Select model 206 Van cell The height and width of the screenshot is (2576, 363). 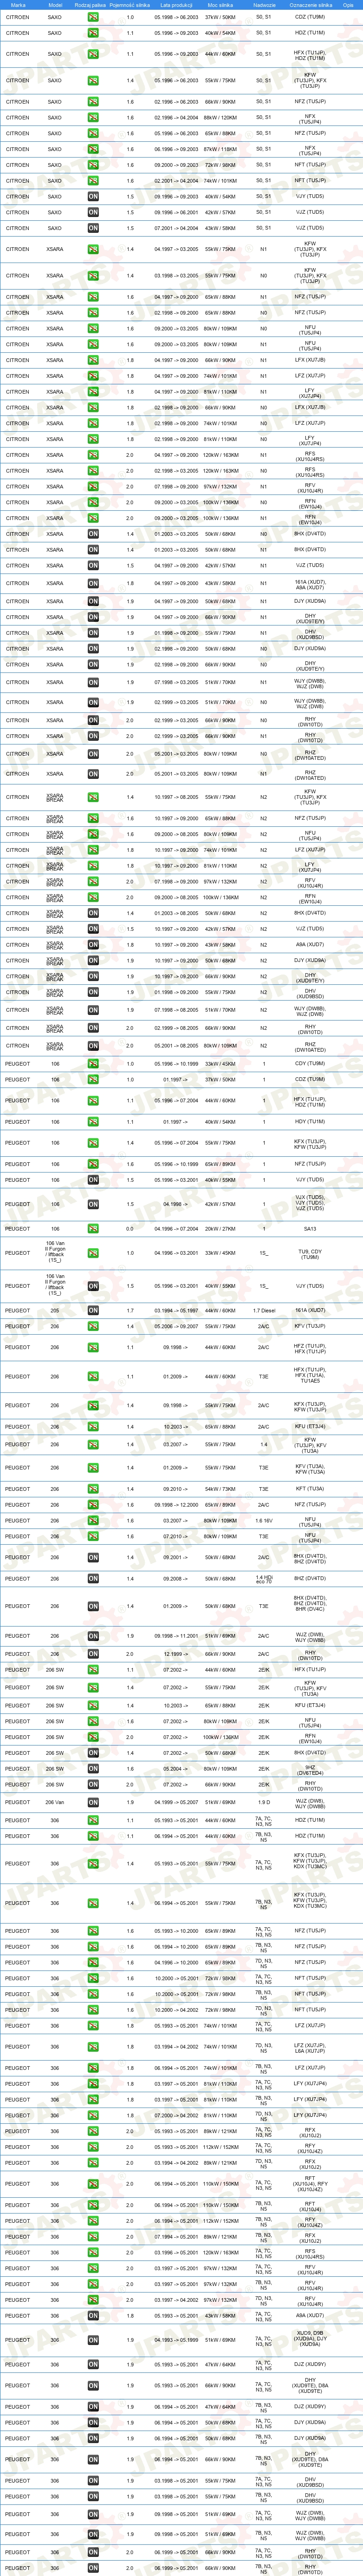[x=55, y=1802]
